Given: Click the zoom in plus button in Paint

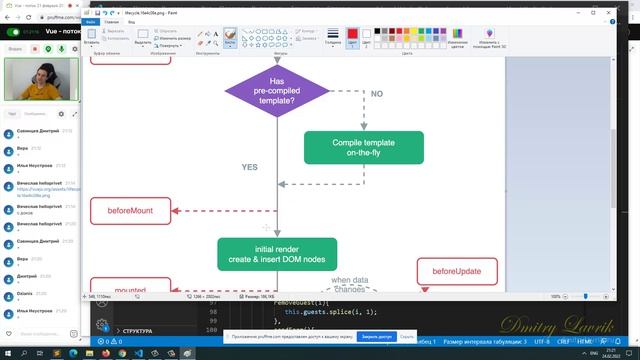Looking at the screenshot, I should point(606,296).
